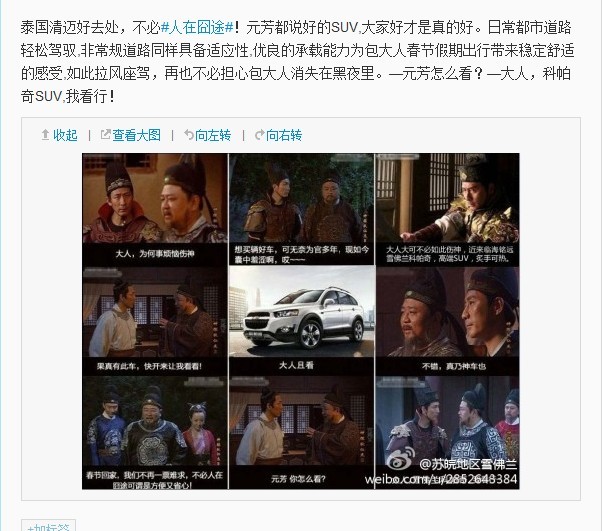Rotate image right via 向右转

[x=284, y=135]
